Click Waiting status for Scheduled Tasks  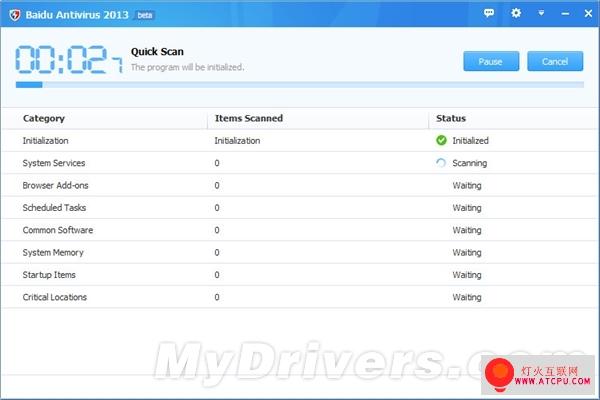pos(467,208)
